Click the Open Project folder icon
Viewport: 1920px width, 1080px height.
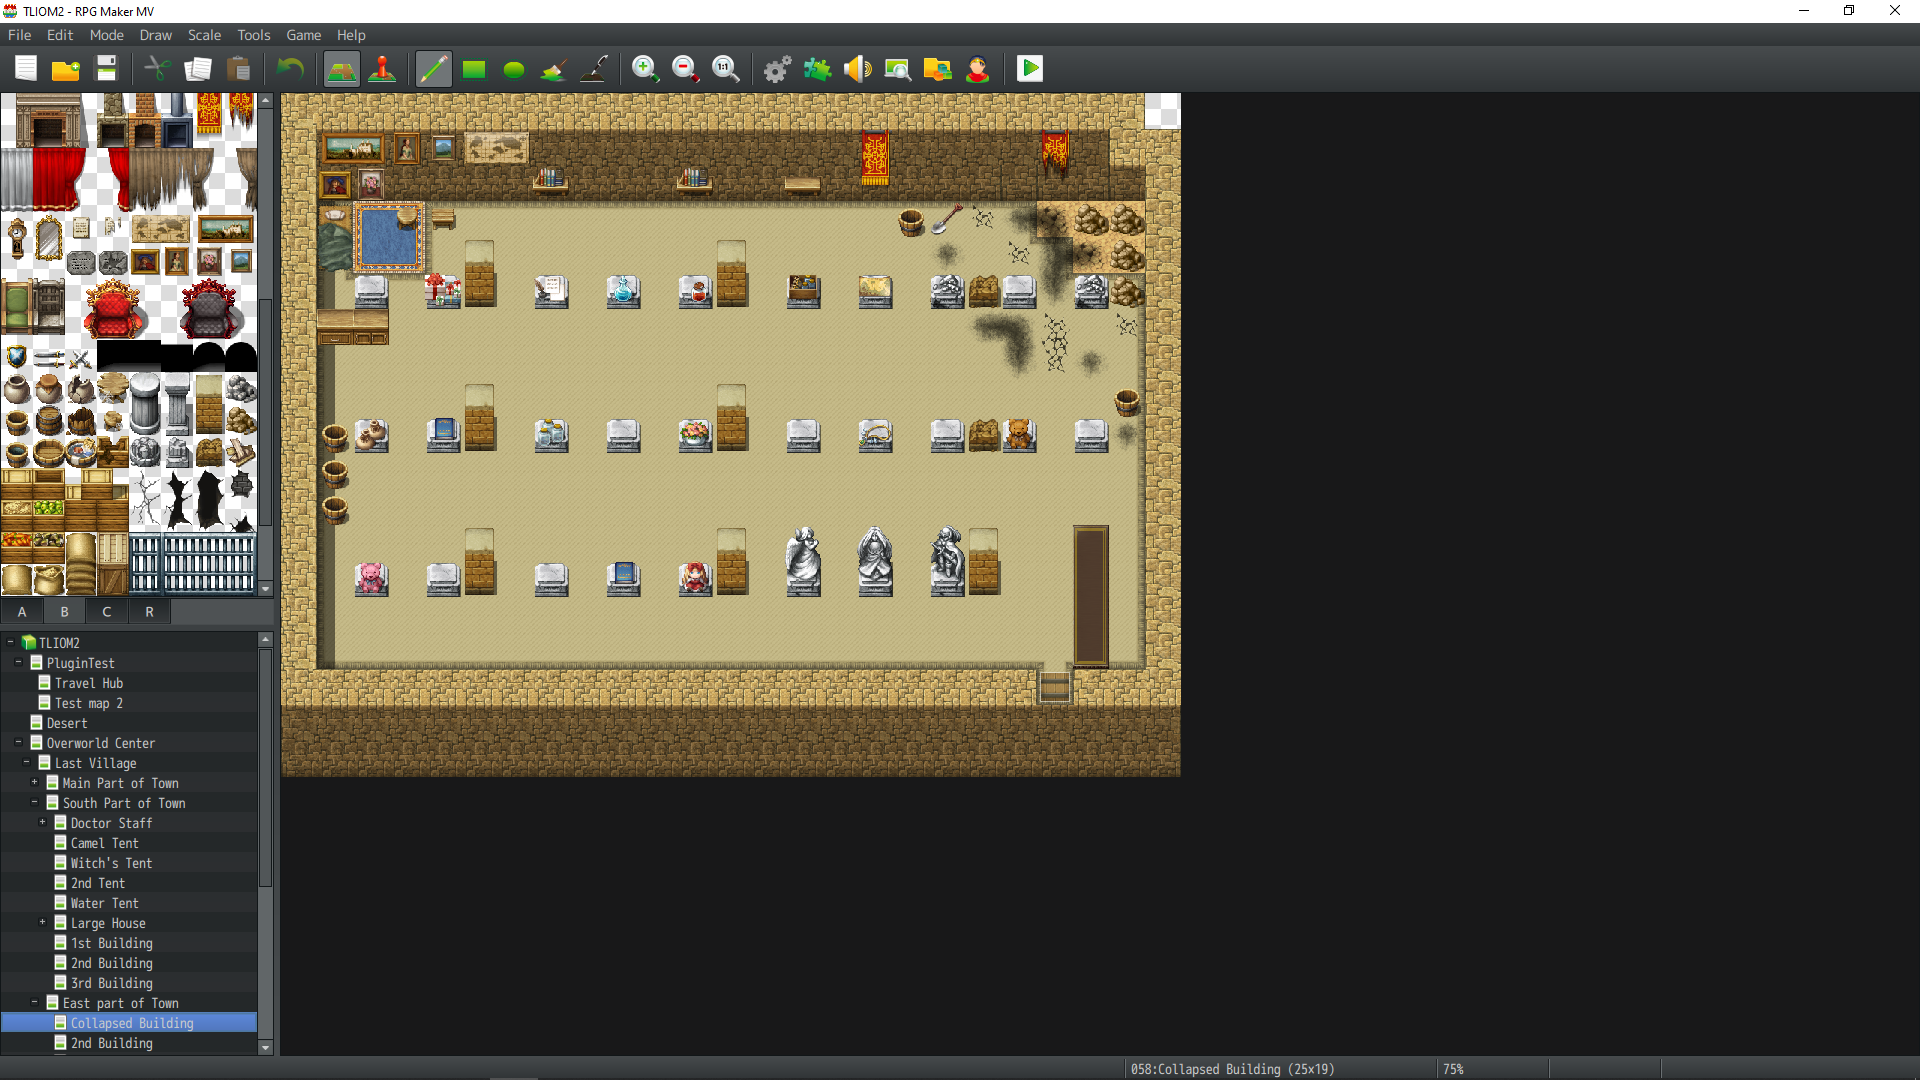coord(66,69)
